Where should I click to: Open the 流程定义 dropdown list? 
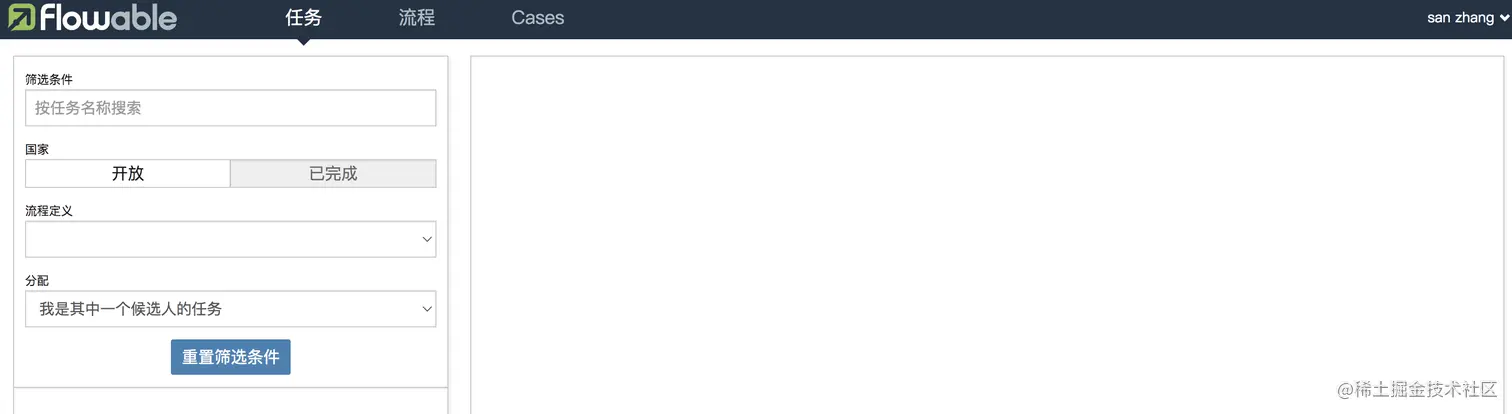pyautogui.click(x=231, y=240)
